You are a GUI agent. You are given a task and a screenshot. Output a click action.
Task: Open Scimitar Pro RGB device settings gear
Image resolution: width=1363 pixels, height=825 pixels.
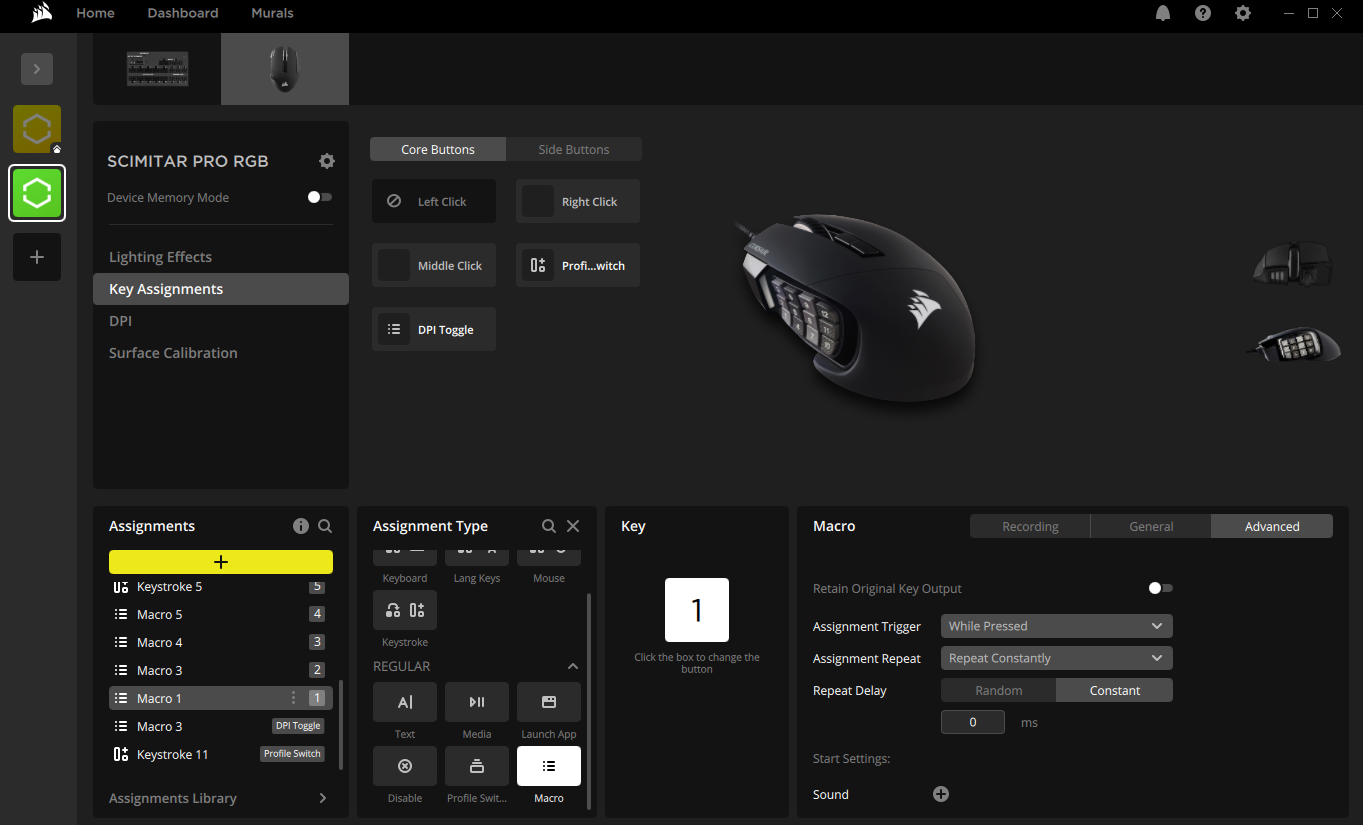327,161
